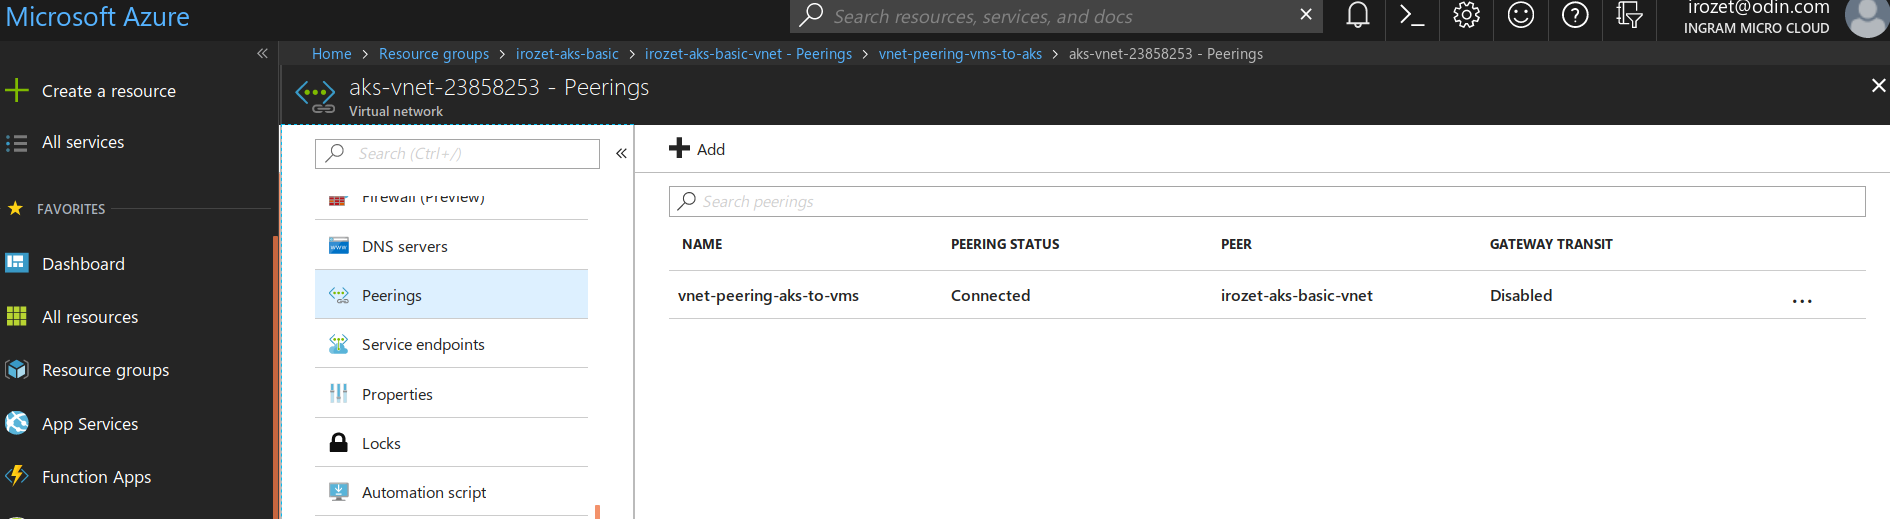Open the notifications bell icon

pyautogui.click(x=1357, y=15)
